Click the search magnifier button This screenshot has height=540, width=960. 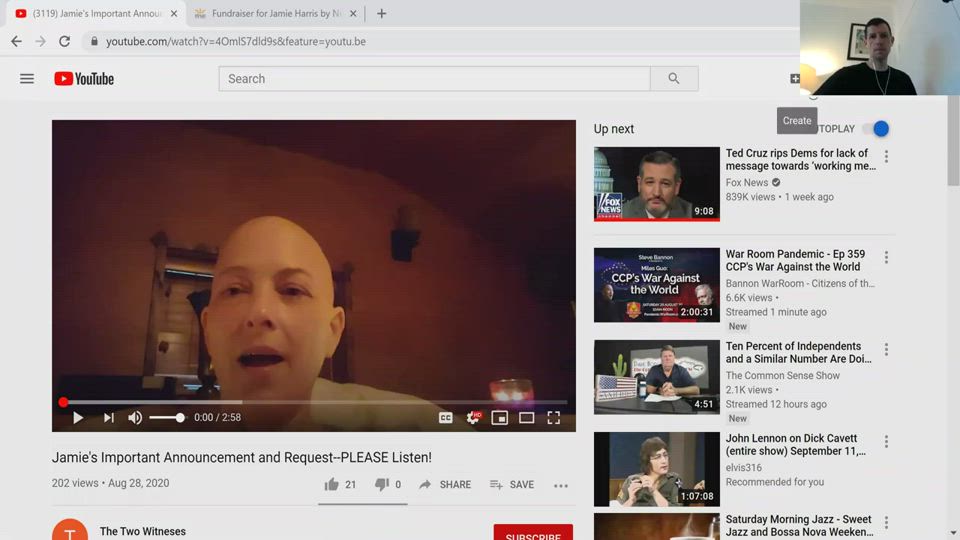click(x=674, y=79)
